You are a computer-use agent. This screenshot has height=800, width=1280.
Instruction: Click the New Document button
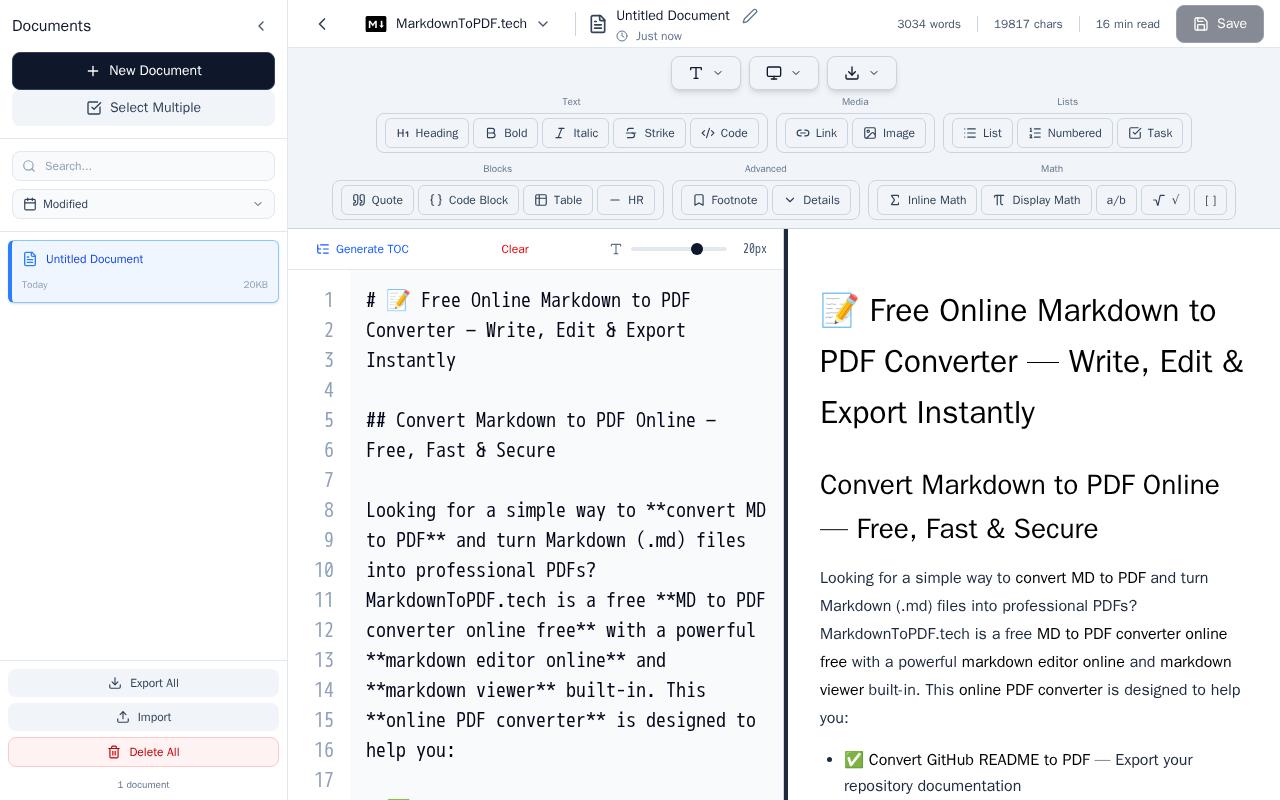tap(143, 71)
